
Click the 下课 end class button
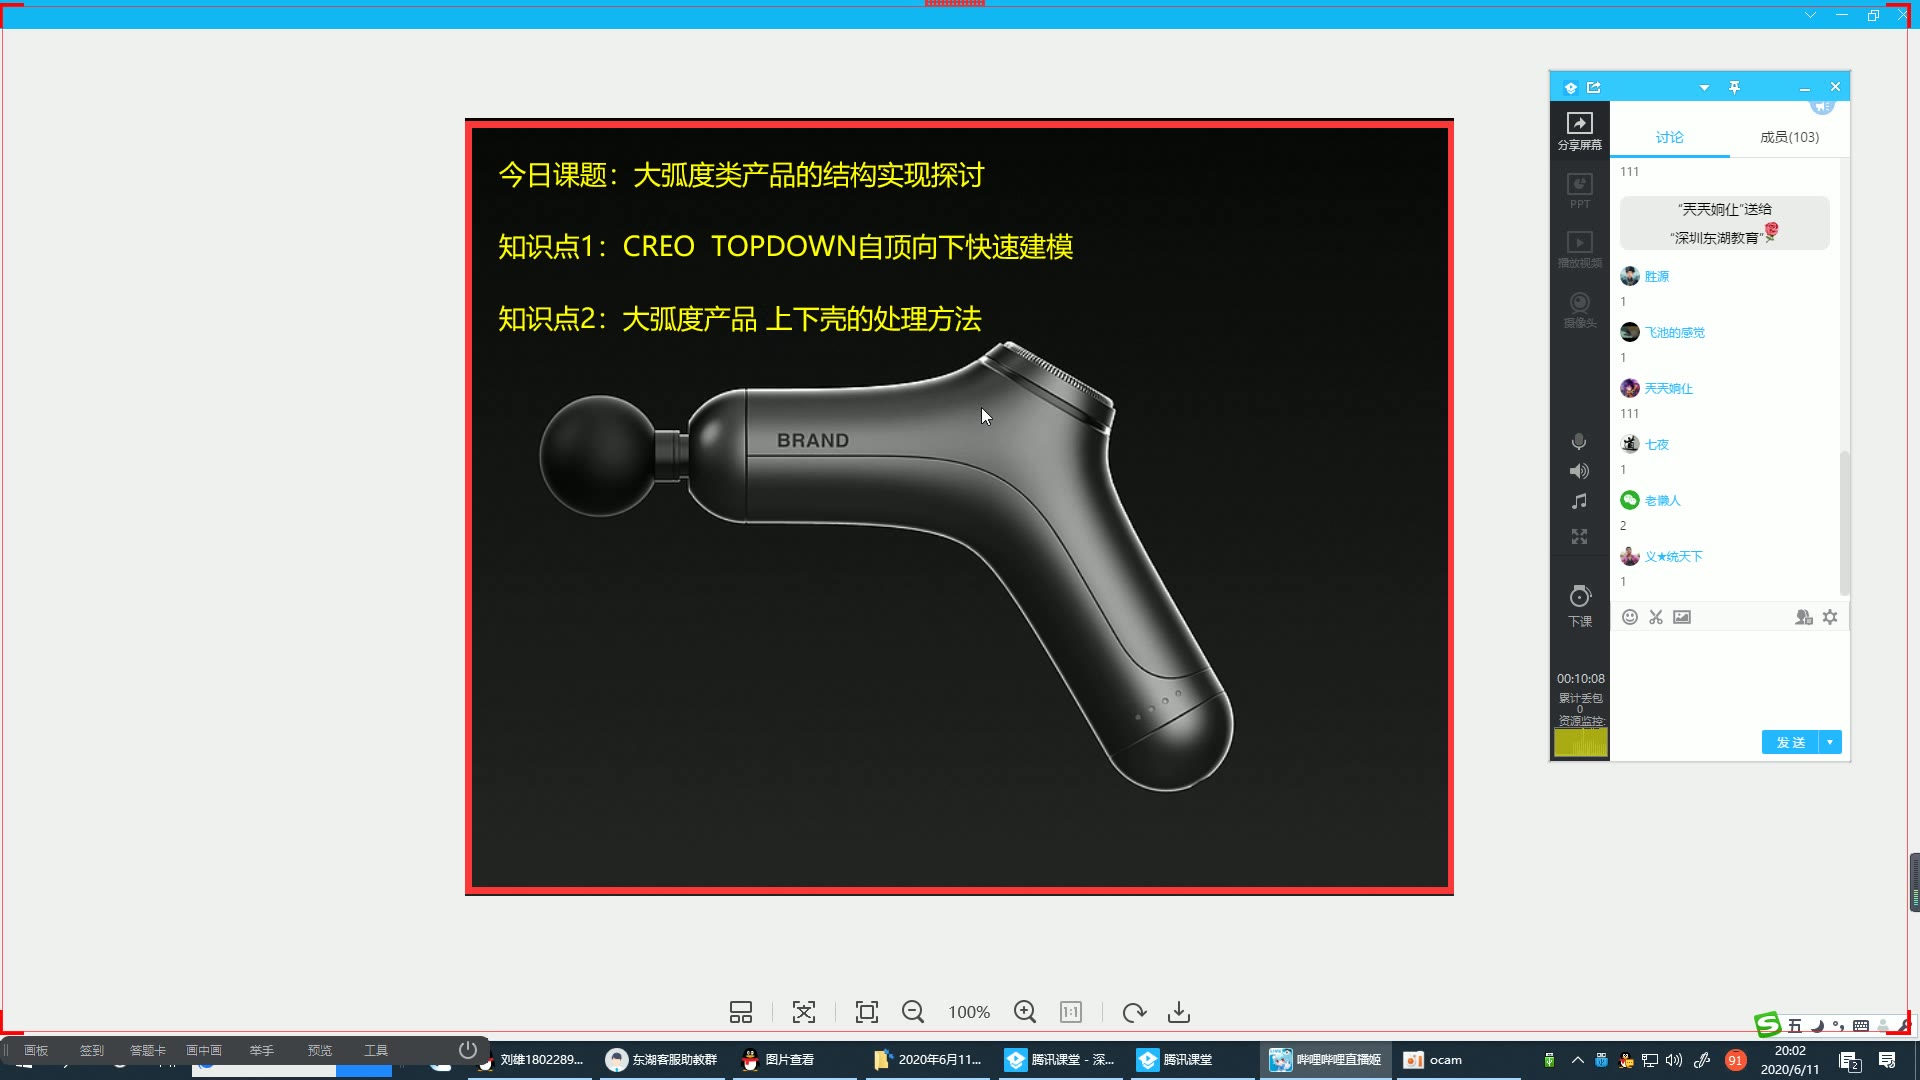pos(1579,606)
